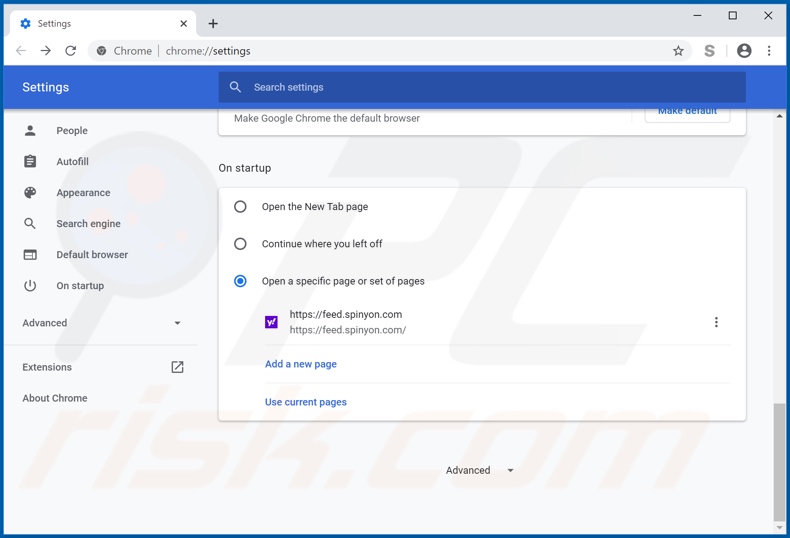Screen dimensions: 790x538
Task: Click the Extensions external link icon
Action: click(x=177, y=367)
